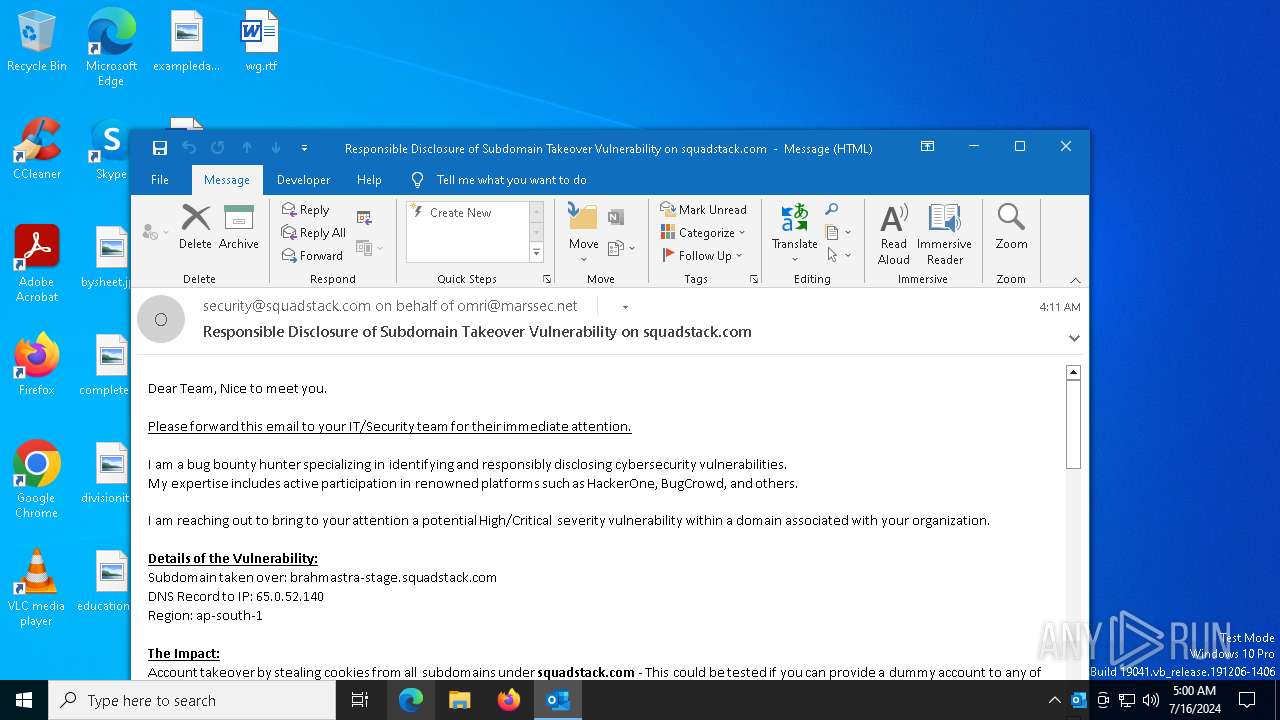This screenshot has height=720, width=1280.
Task: Show hidden system tray icons
Action: point(1054,700)
